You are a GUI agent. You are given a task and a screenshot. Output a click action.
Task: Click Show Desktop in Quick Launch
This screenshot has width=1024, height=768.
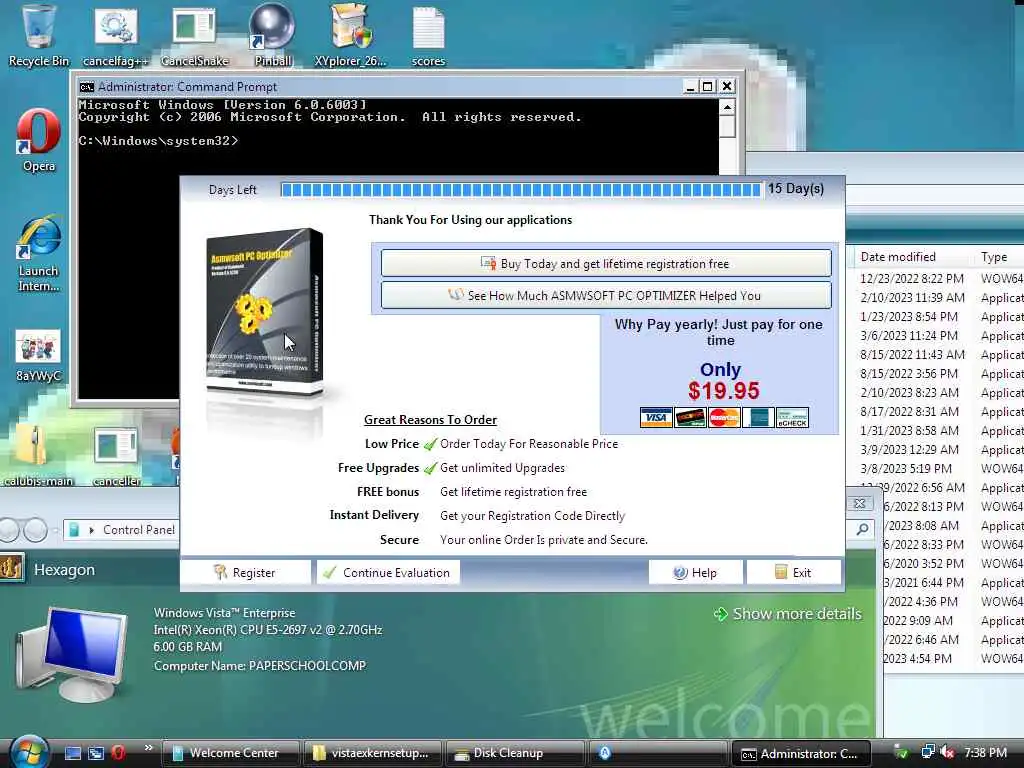point(73,753)
